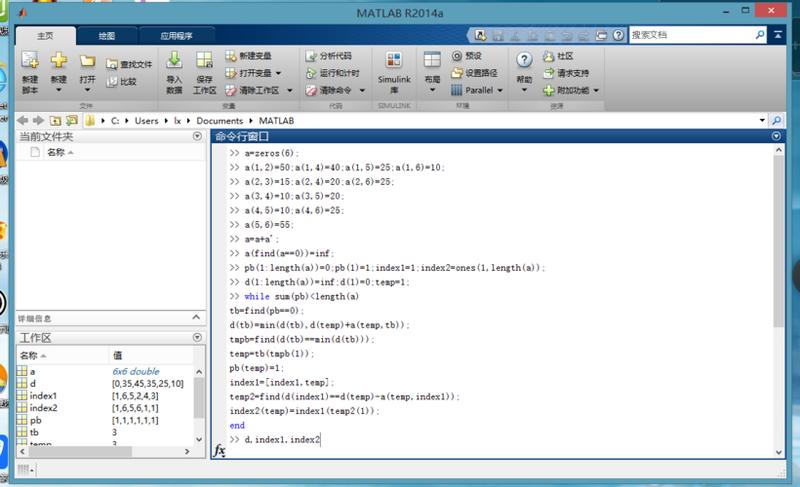Expand the 清除工作区 dropdown arrow

coord(290,90)
